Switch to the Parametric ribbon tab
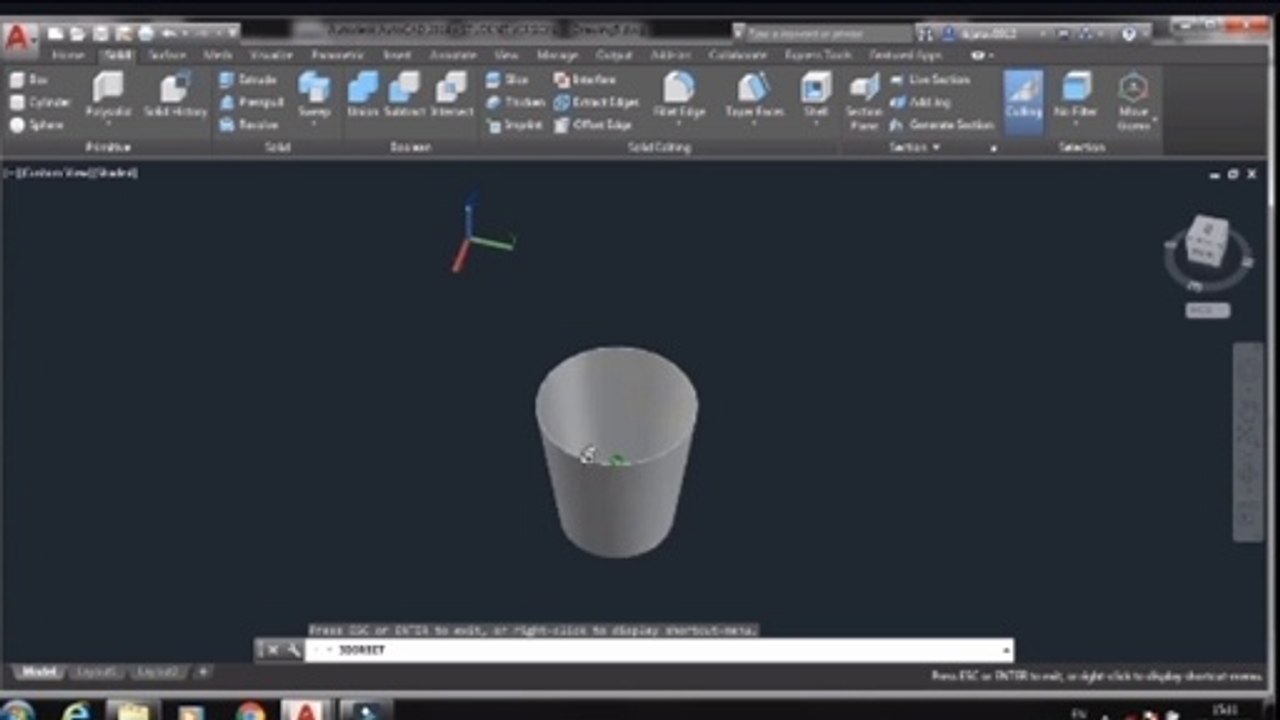The height and width of the screenshot is (720, 1280). (337, 55)
